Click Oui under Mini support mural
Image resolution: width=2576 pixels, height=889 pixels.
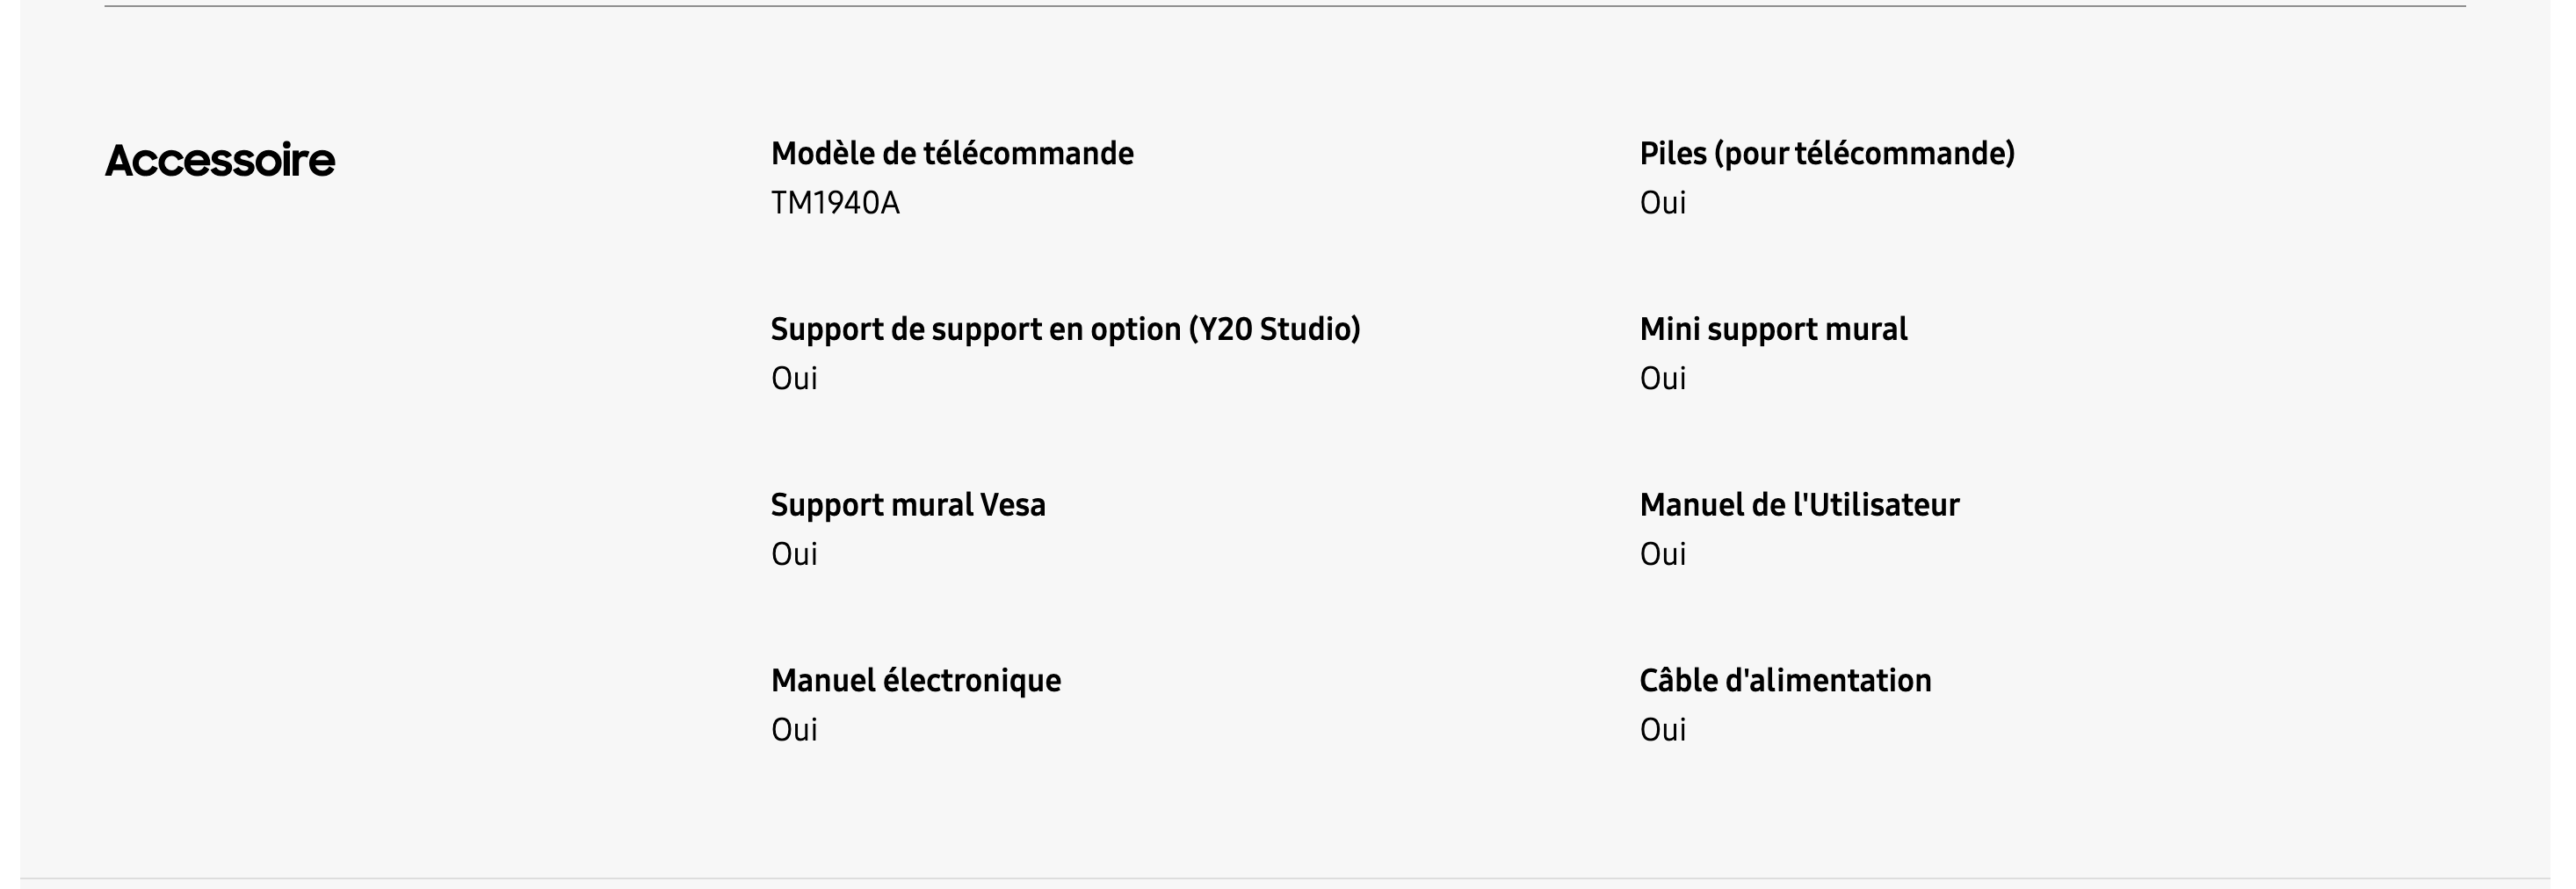1662,379
